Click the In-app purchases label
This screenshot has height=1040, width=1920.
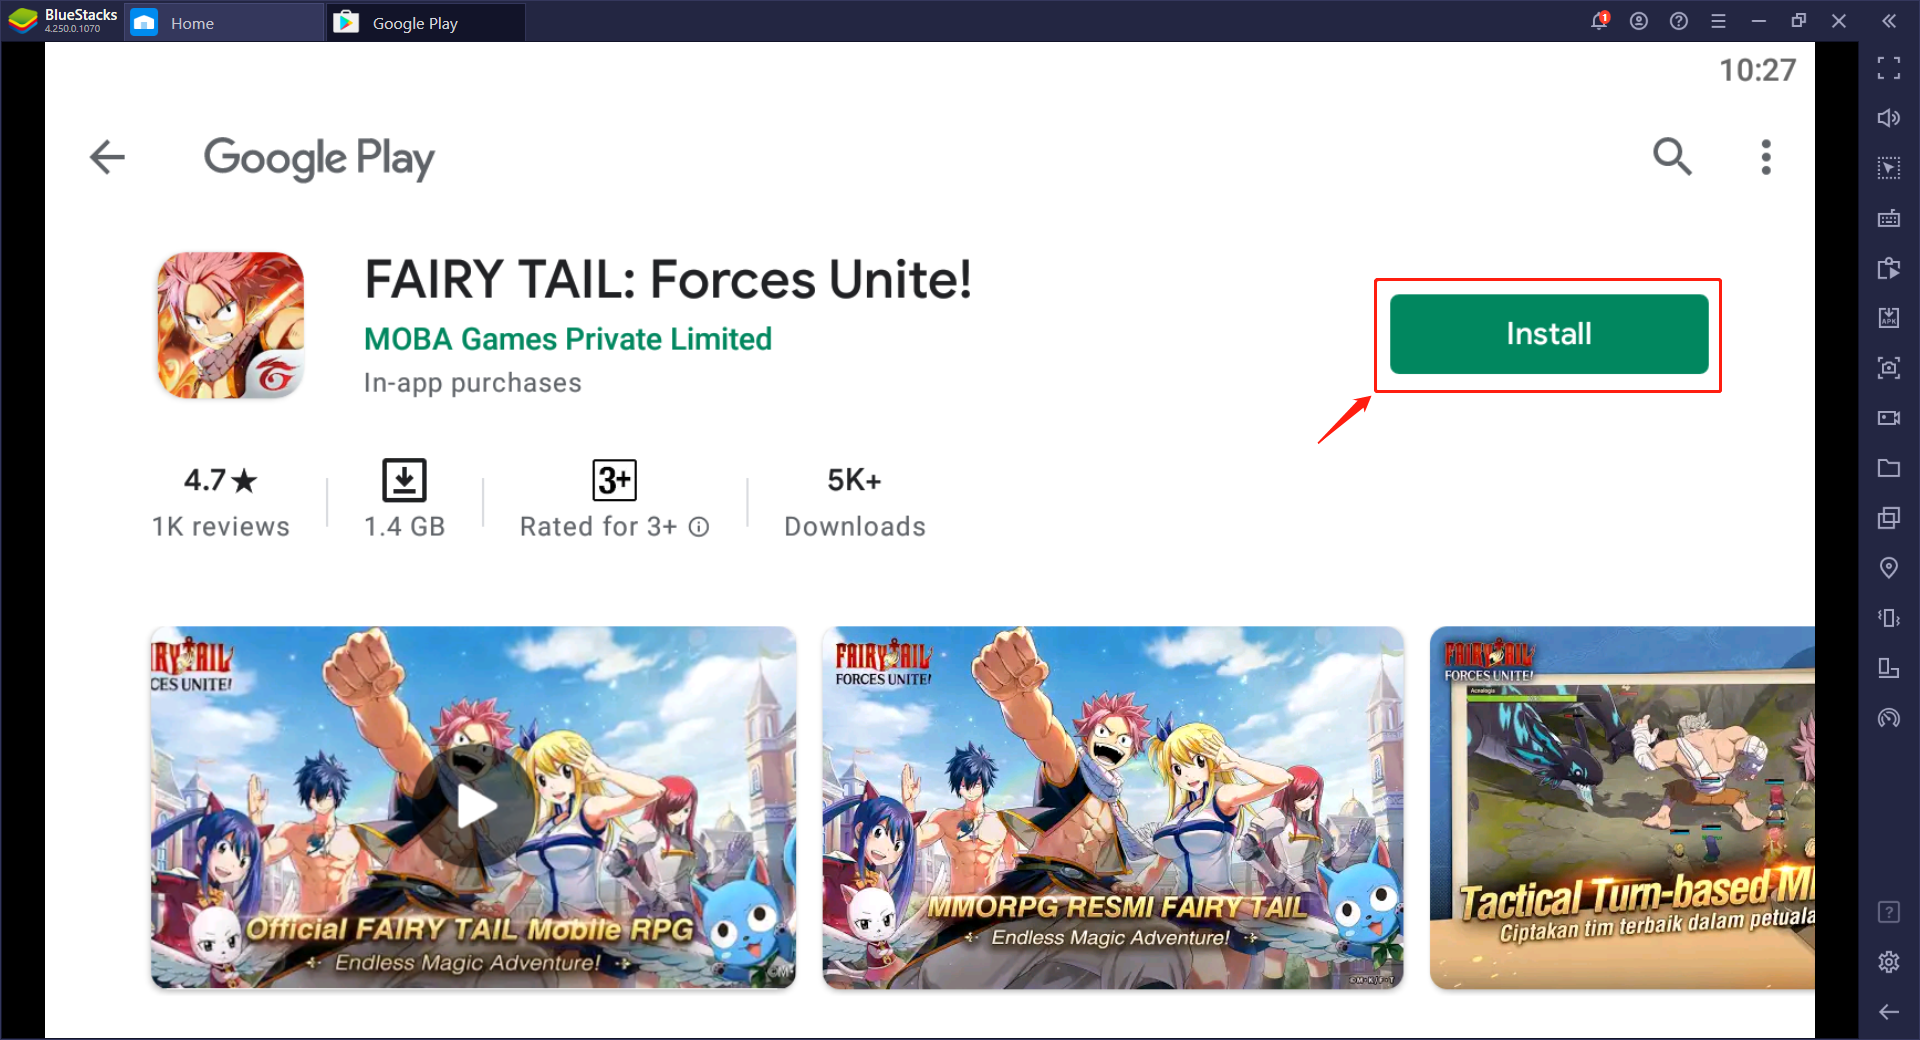[x=472, y=383]
